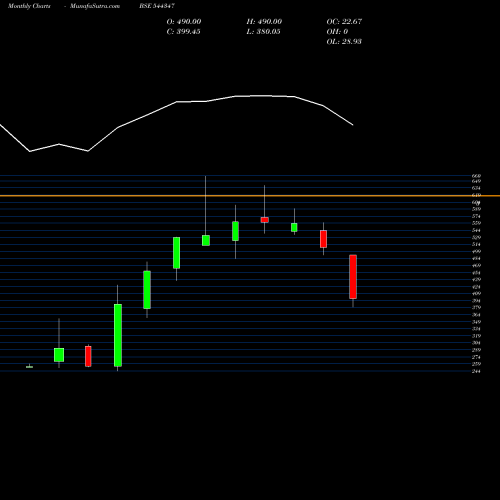
Task: Click the 469 price axis label
Action: click(476, 266)
